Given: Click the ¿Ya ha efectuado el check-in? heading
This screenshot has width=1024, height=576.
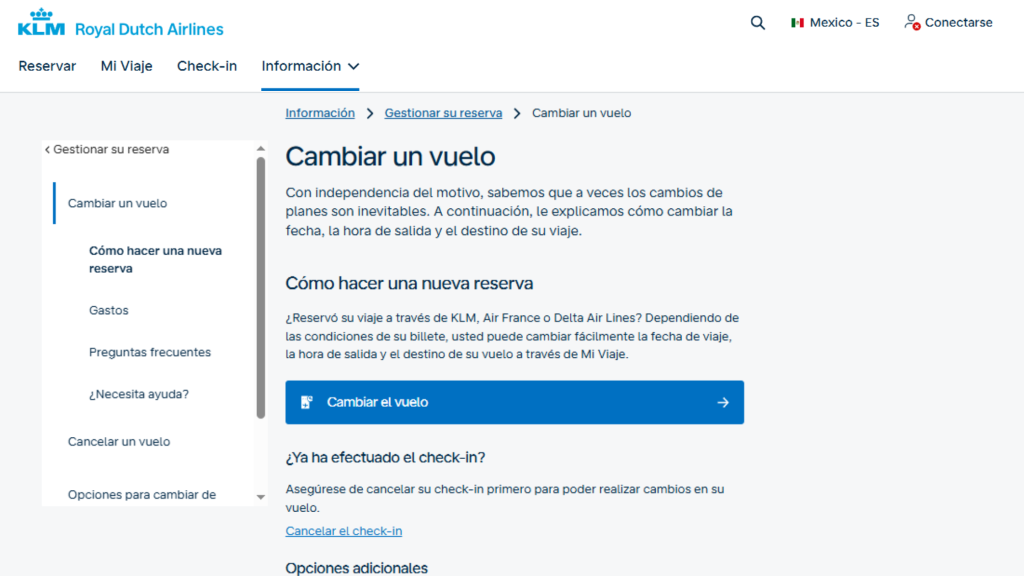Looking at the screenshot, I should coord(385,458).
